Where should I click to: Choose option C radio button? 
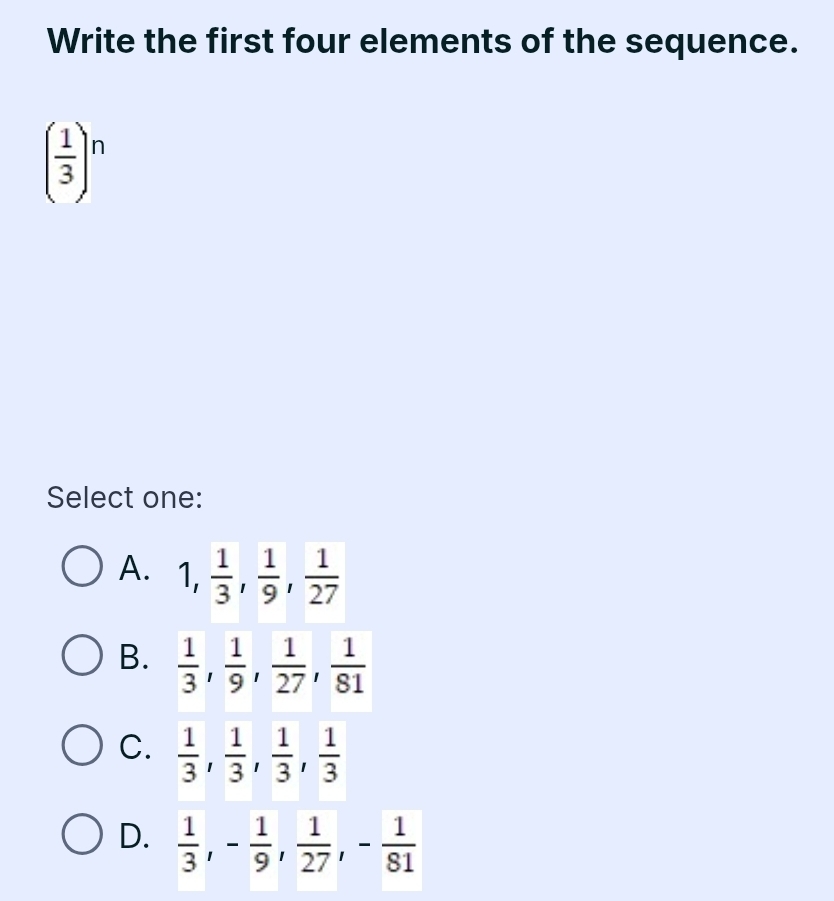(83, 747)
